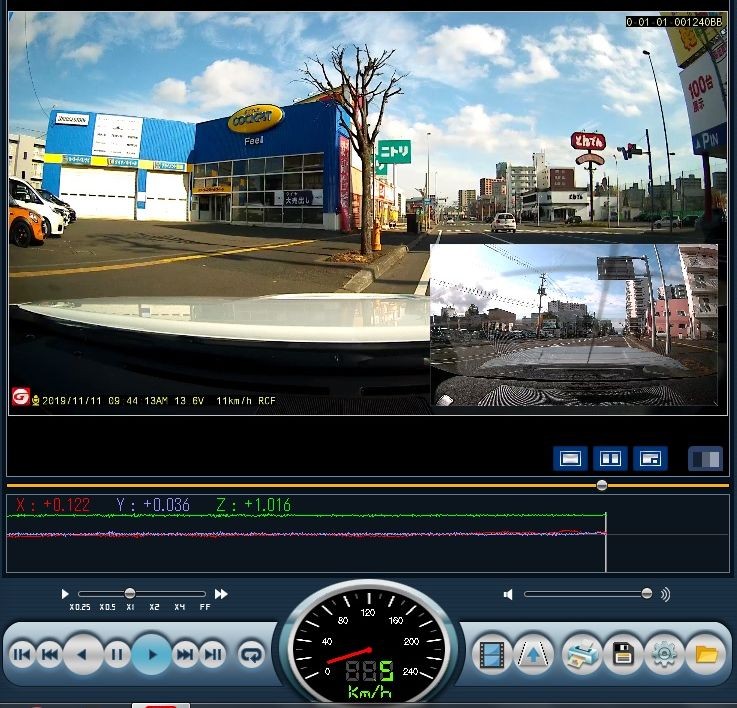Viewport: 737px width, 708px height.
Task: Set playback speed to X2
Action: point(154,607)
